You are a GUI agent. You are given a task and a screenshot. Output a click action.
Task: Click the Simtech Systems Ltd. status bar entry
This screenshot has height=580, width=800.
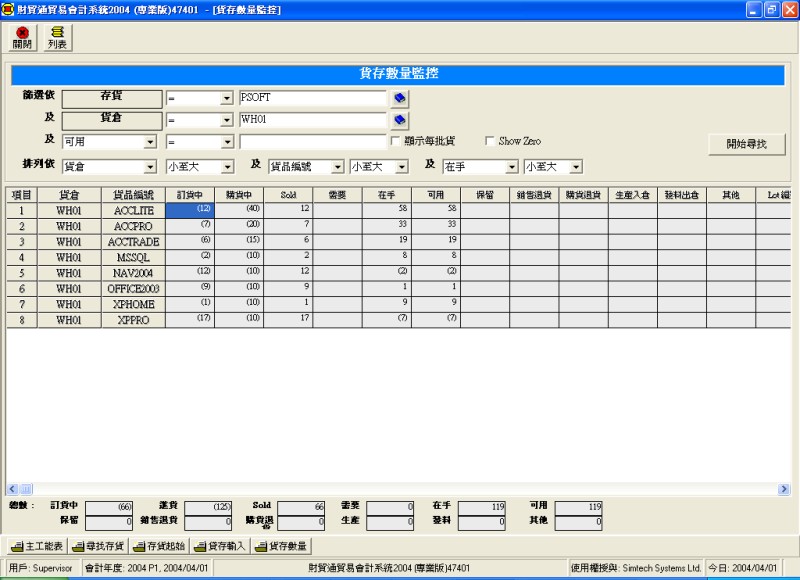tap(636, 568)
